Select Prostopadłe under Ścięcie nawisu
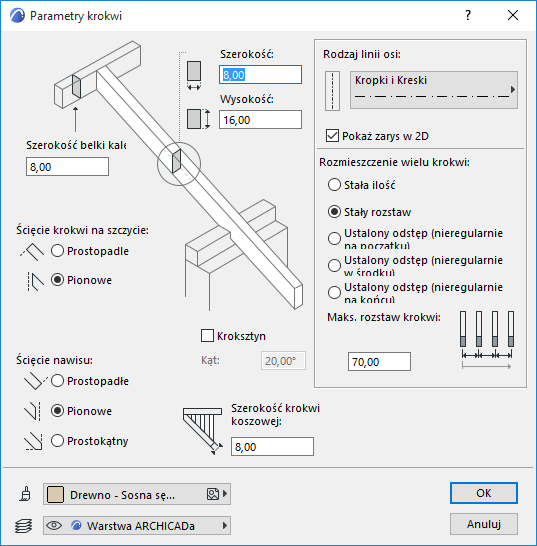Image resolution: width=537 pixels, height=546 pixels. pyautogui.click(x=57, y=381)
